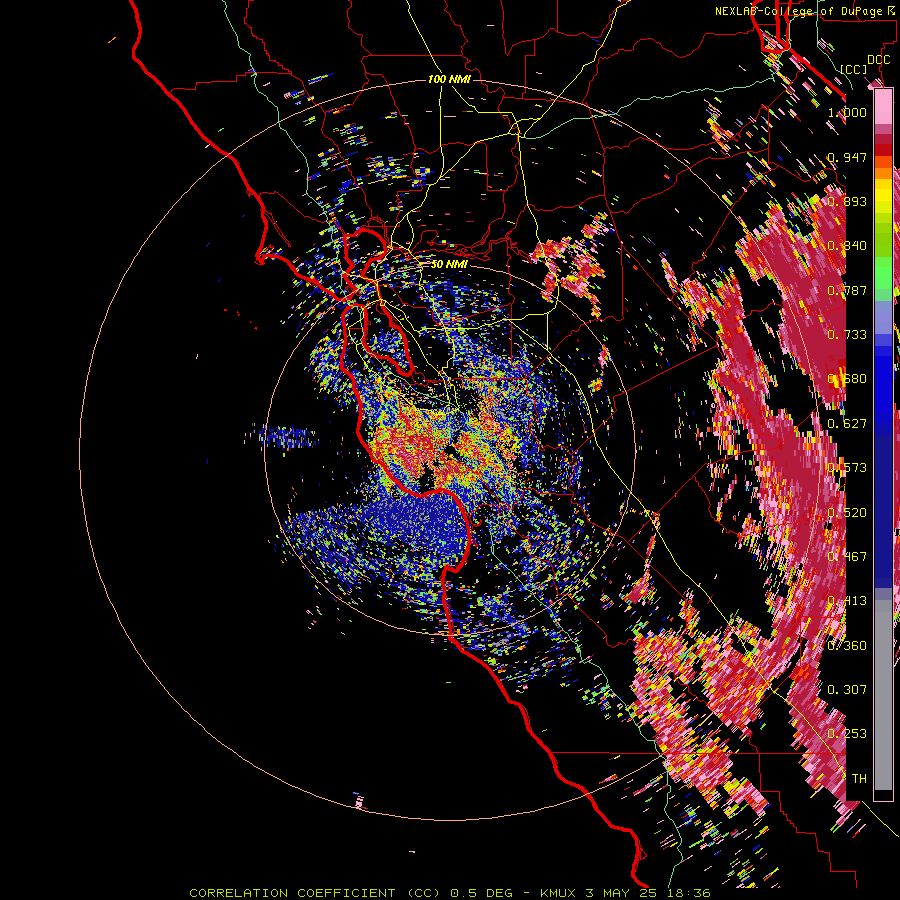Click the 0.893 scale value
This screenshot has height=900, width=900.
pos(847,201)
